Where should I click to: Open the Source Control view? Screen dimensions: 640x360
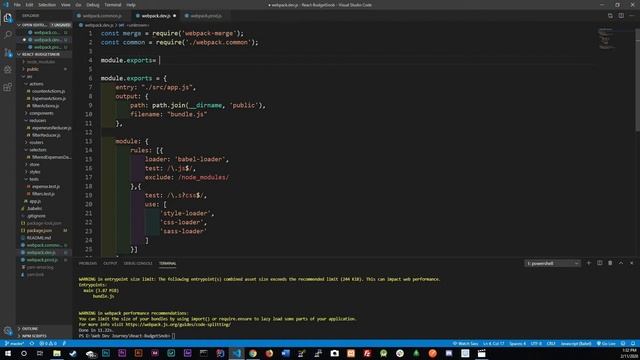tap(8, 53)
